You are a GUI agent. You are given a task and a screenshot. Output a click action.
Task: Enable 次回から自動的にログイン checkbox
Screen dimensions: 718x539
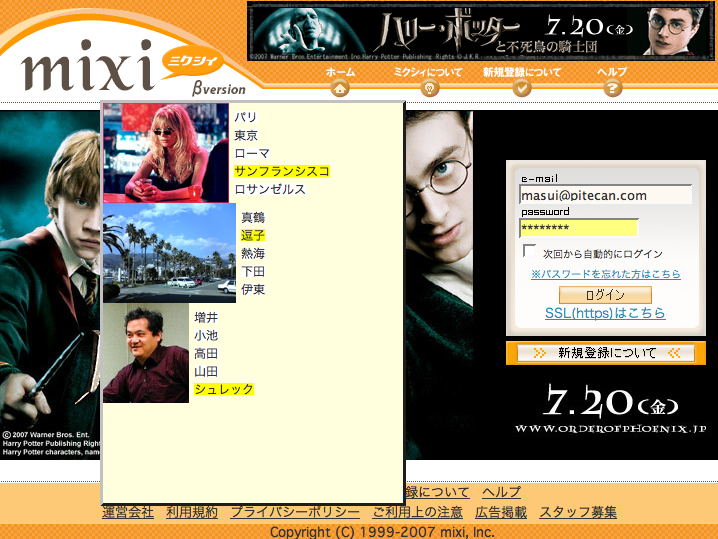point(529,251)
